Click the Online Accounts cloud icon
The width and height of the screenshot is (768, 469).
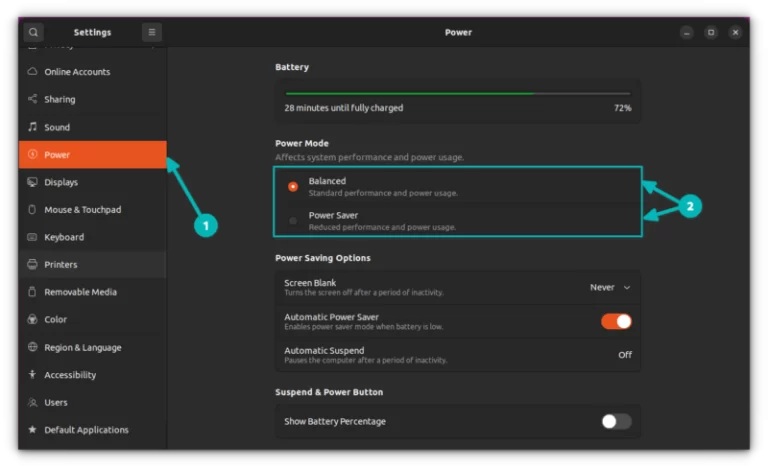[32, 71]
